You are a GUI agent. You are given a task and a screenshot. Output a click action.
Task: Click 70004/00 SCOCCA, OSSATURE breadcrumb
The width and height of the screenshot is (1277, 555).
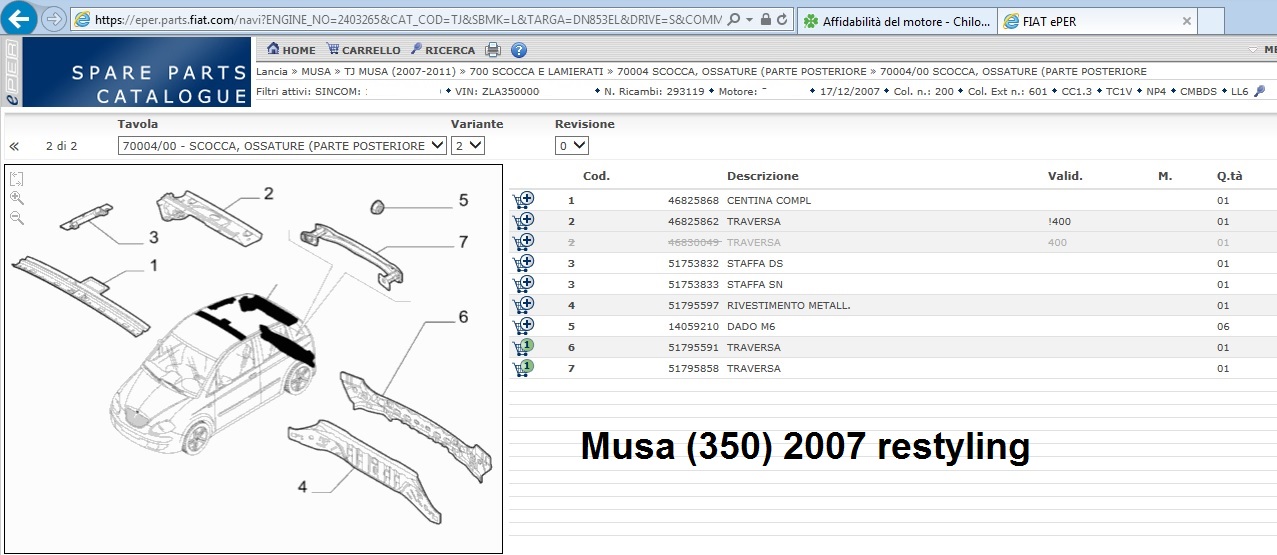1013,72
